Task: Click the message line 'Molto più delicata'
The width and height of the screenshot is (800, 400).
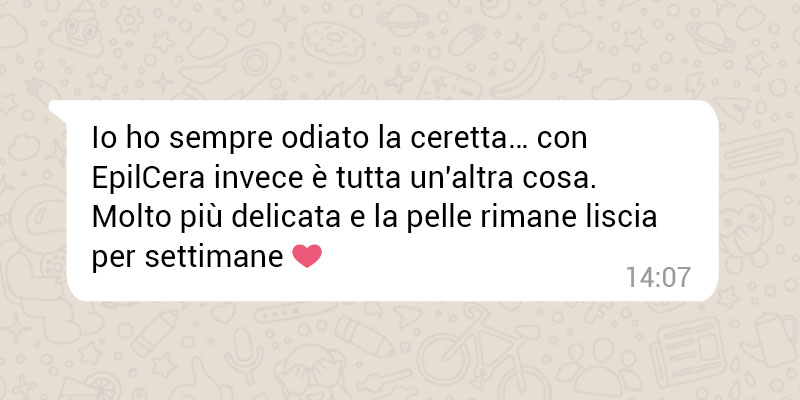Action: click(x=374, y=218)
